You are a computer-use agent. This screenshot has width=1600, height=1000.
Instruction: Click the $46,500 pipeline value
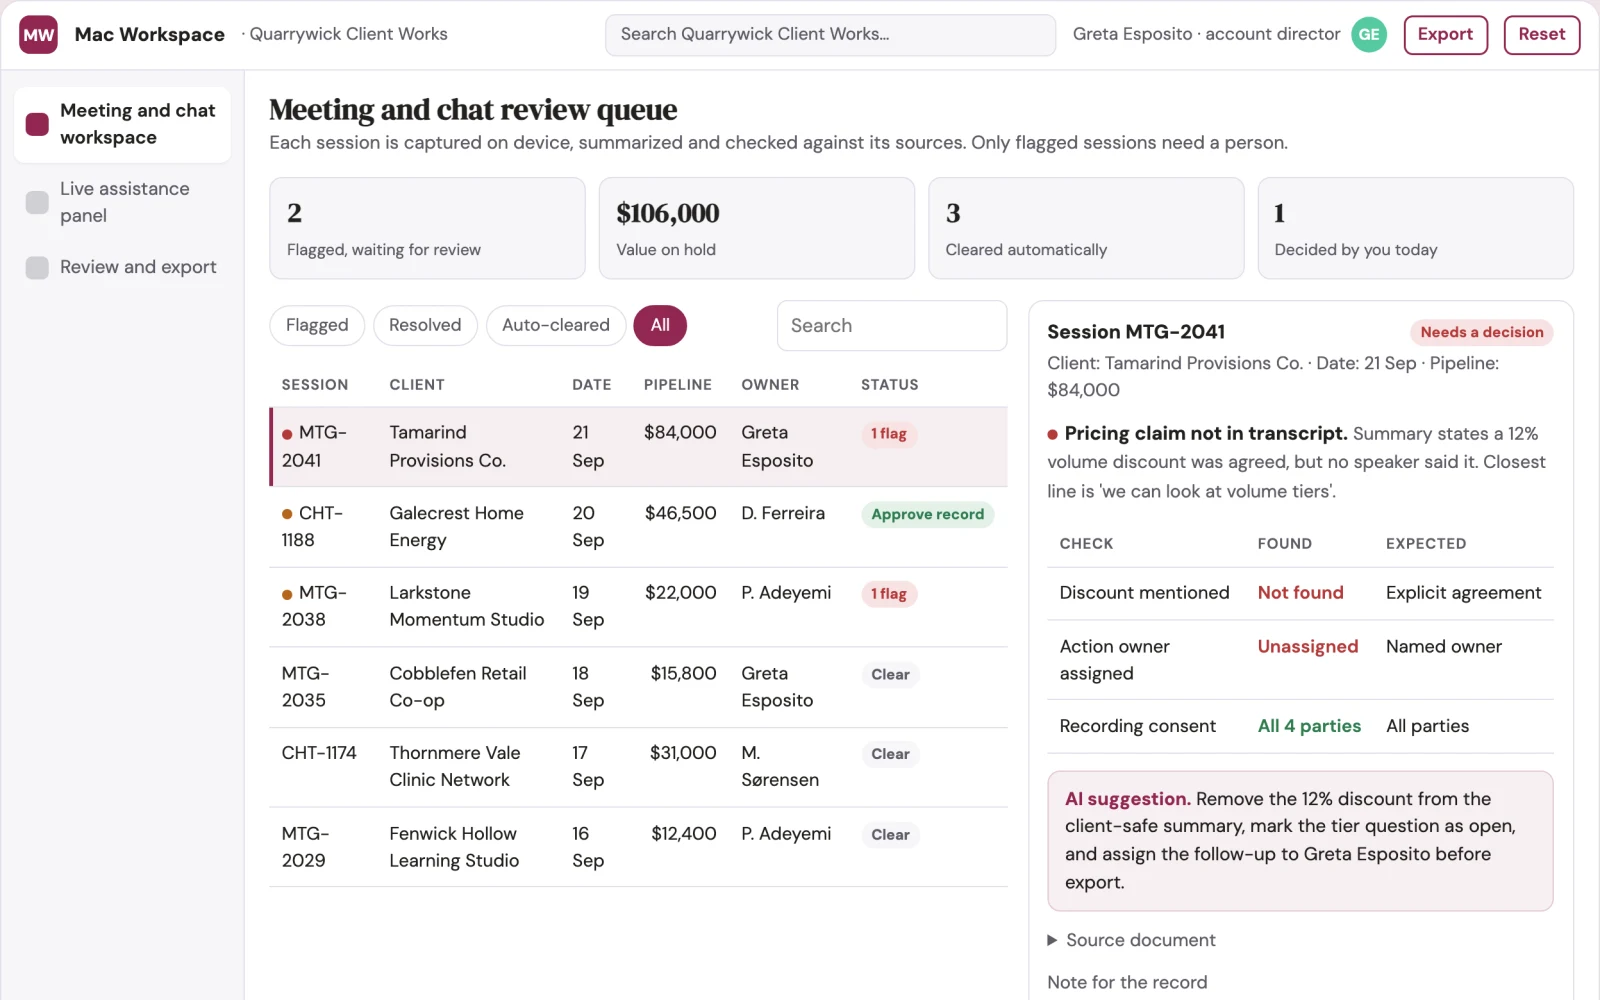(680, 513)
